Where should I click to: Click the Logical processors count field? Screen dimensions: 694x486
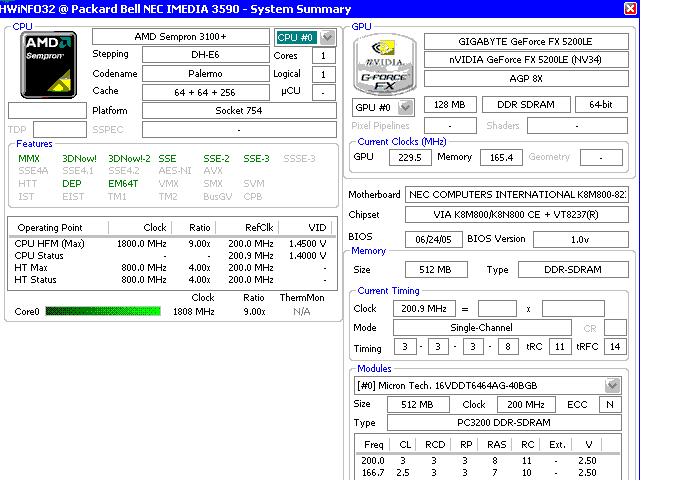pos(324,74)
